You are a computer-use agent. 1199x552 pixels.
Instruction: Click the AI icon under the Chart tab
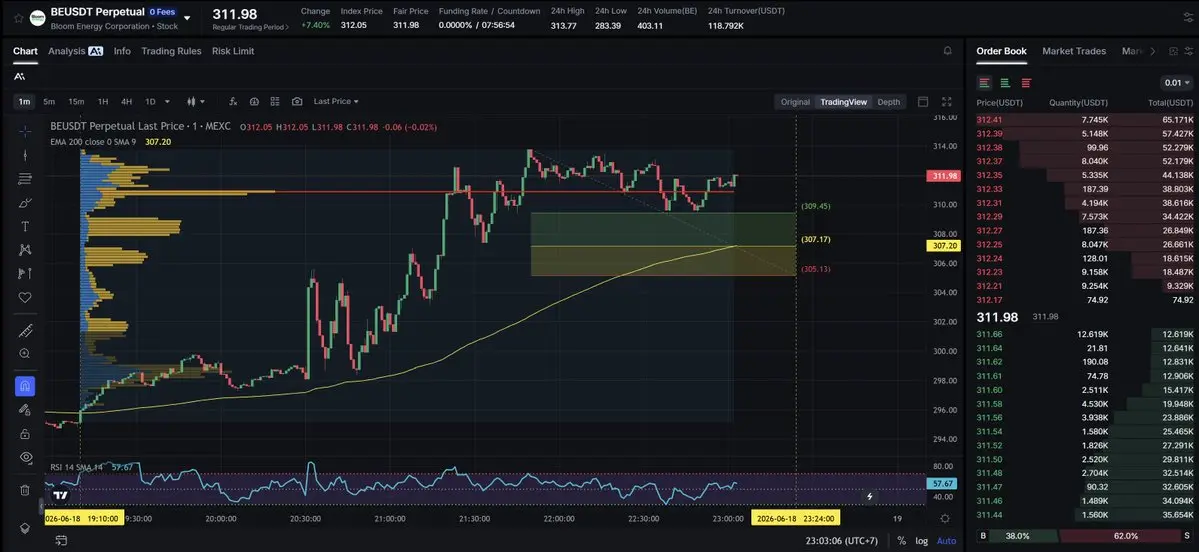19,76
